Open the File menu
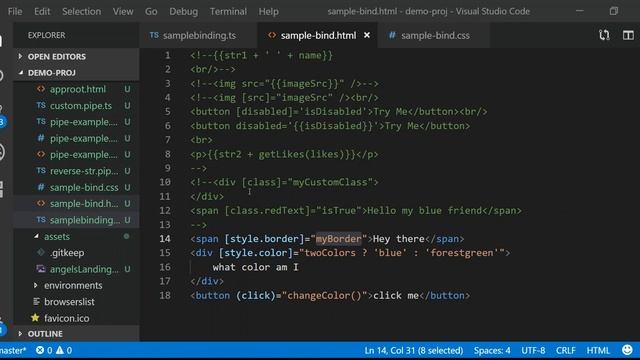The image size is (640, 360). pyautogui.click(x=15, y=11)
